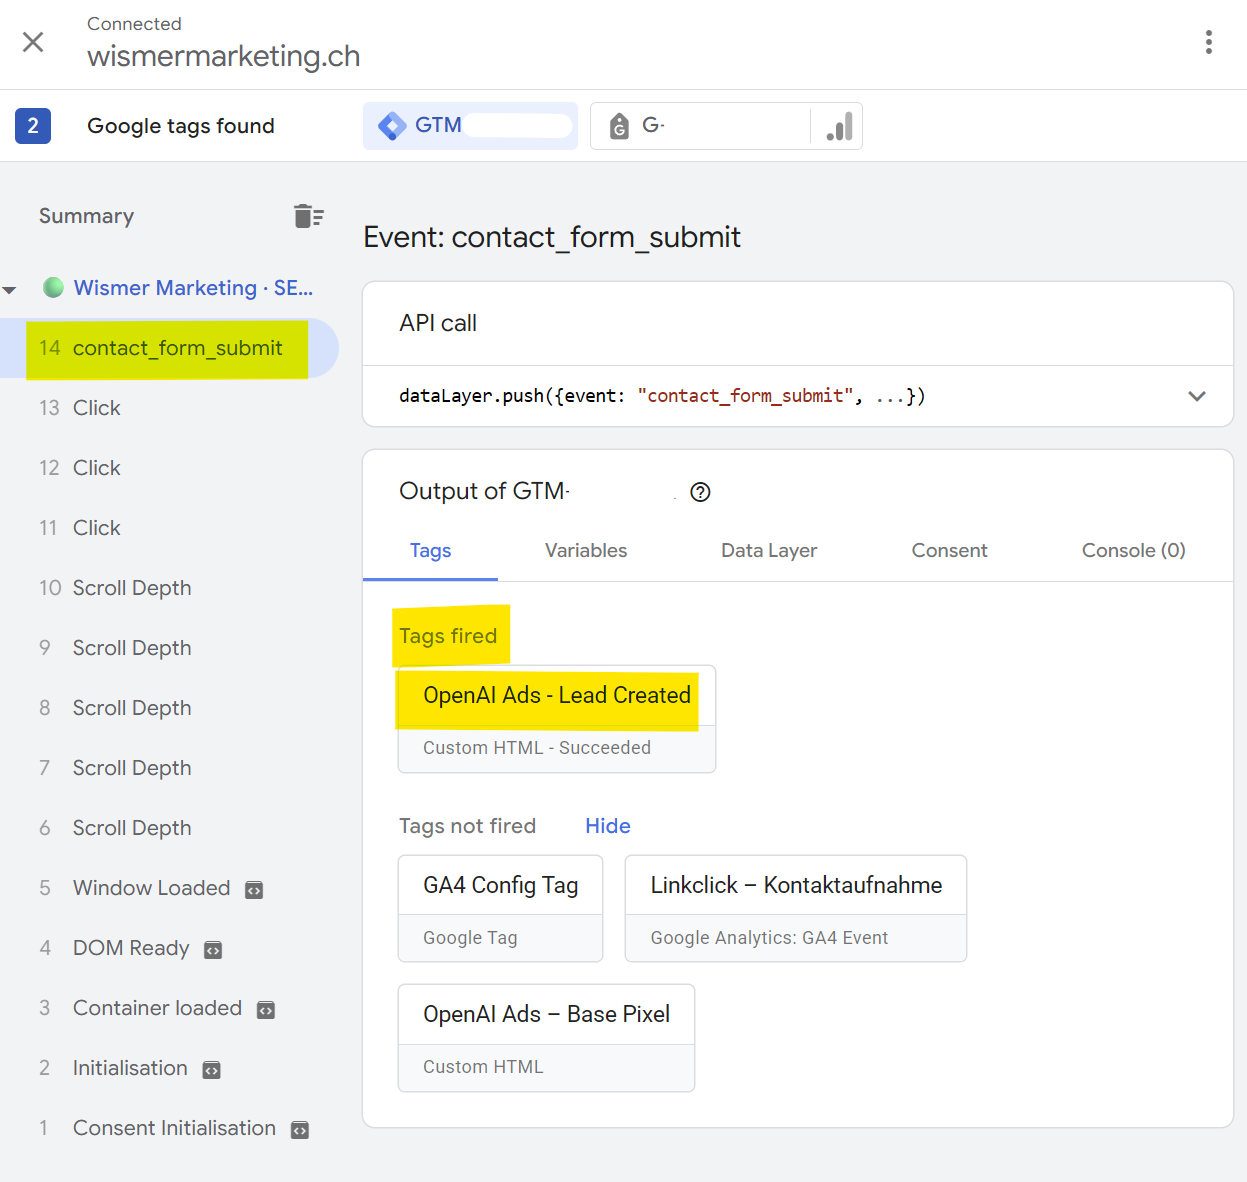Open the OpenAI Ads – Base Pixel card
The image size is (1247, 1182).
pyautogui.click(x=546, y=1038)
